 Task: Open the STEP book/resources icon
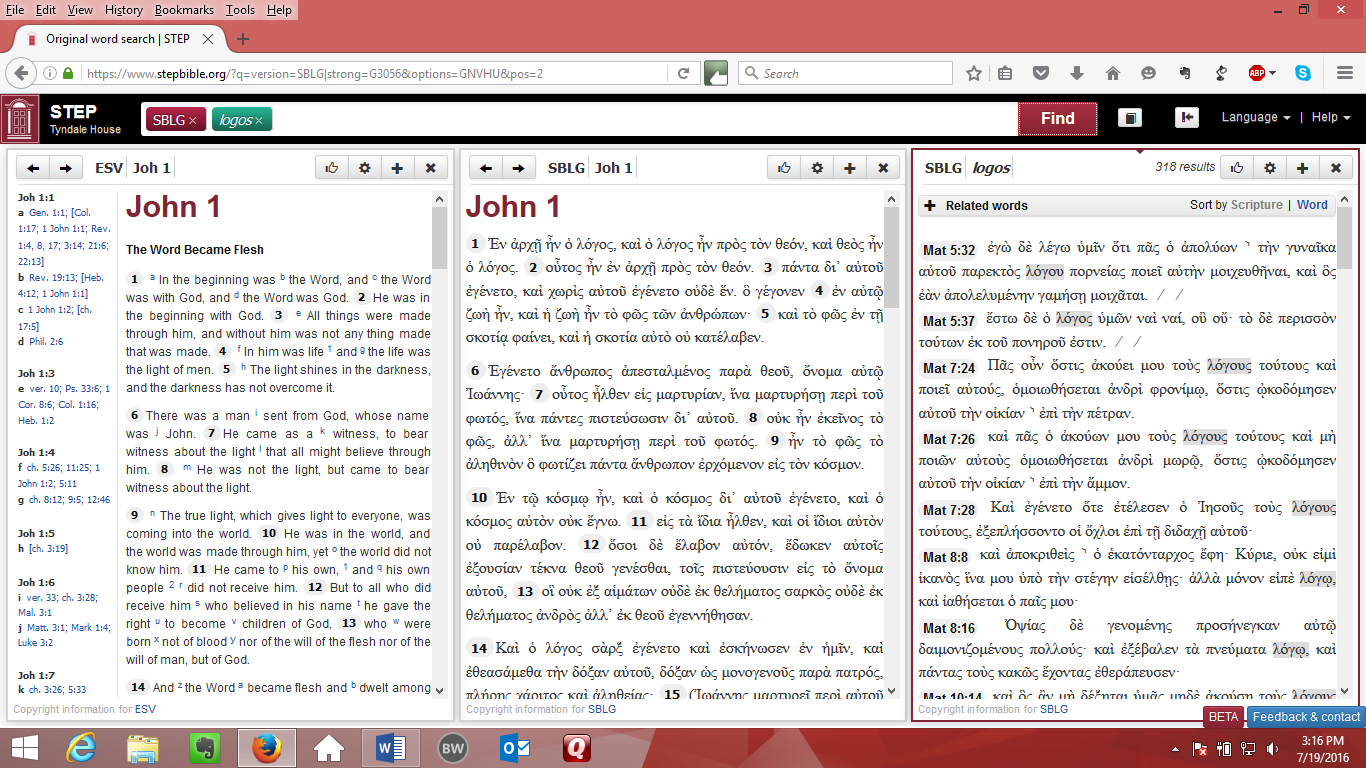(1129, 118)
